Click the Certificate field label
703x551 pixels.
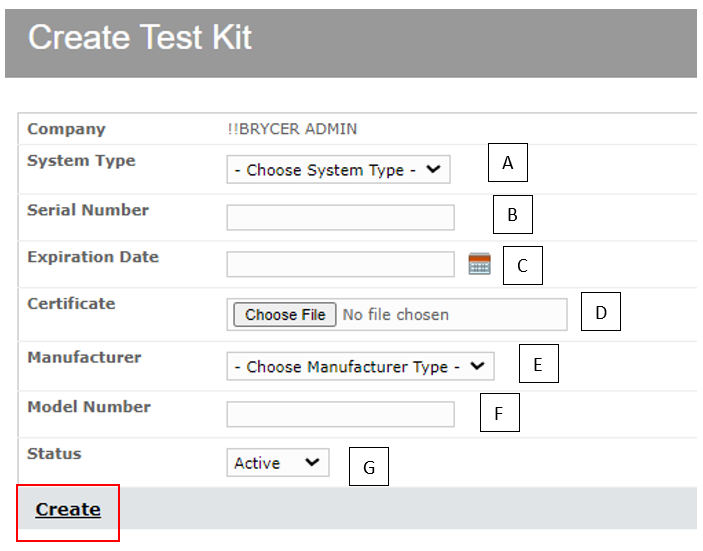[x=71, y=304]
